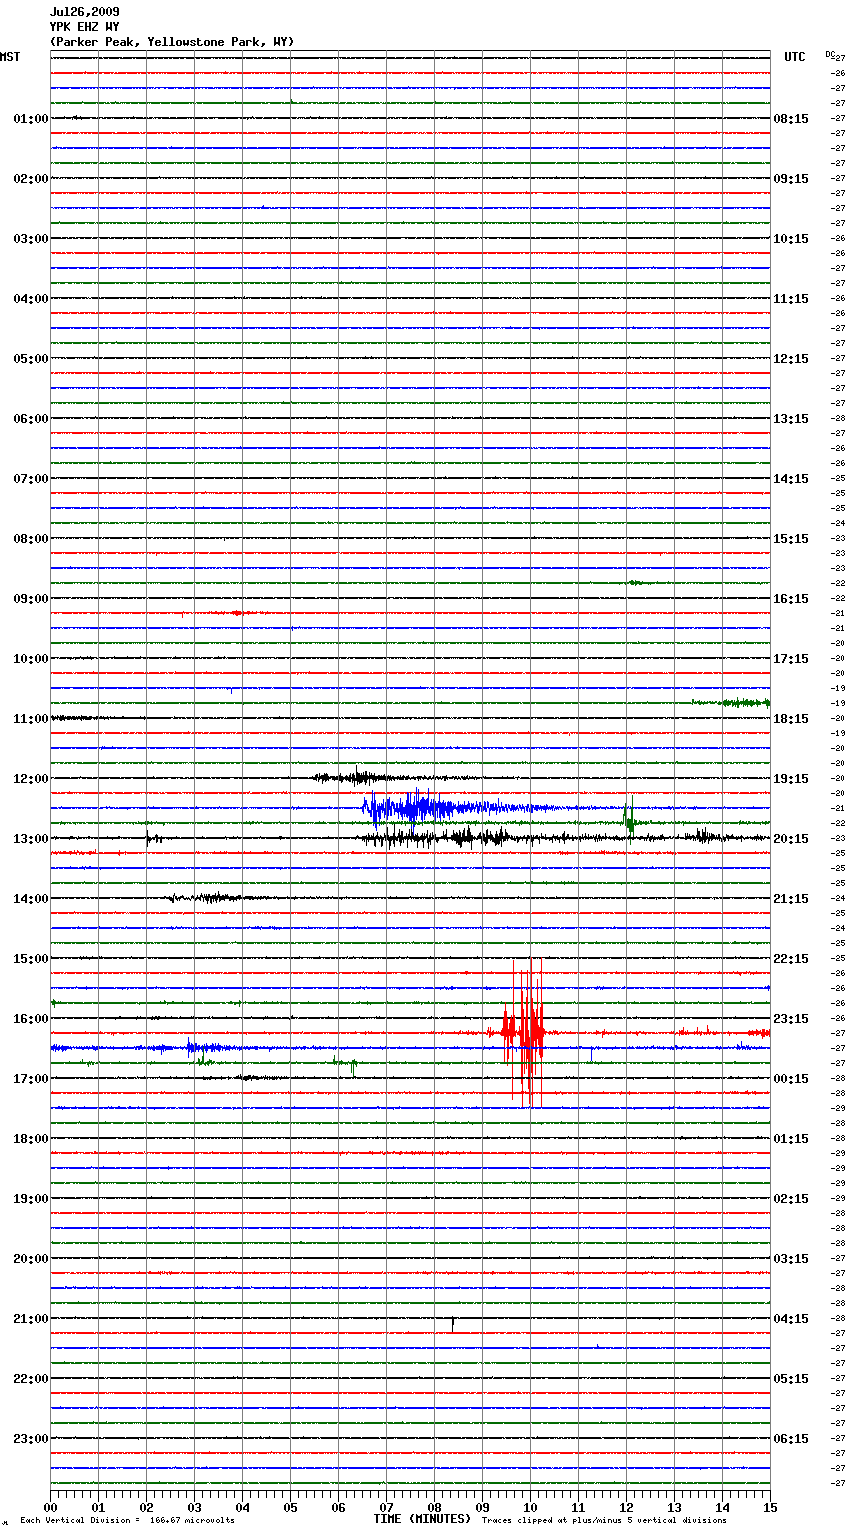Click the large red clipped seismic event
Screen dimensions: 850x1534
pos(523,1033)
